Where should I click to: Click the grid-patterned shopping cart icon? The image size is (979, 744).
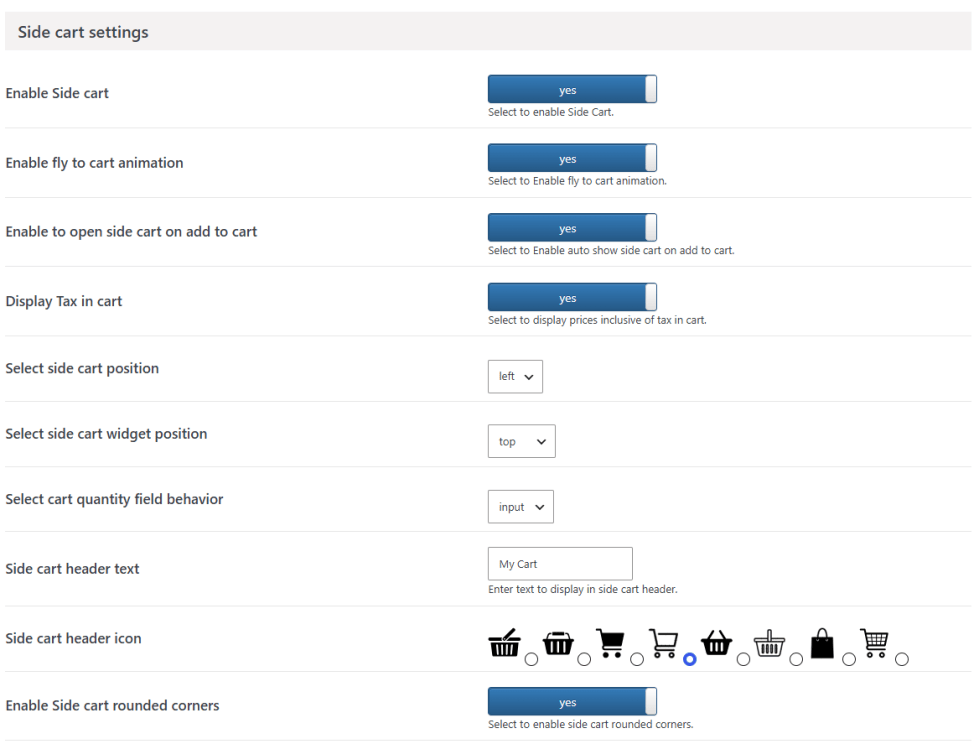tap(875, 643)
